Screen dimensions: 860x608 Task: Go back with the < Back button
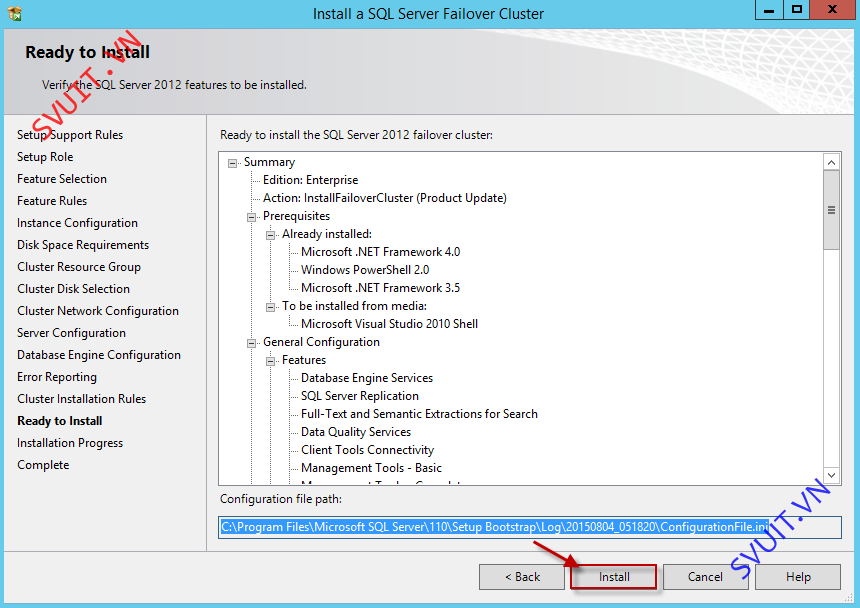pyautogui.click(x=522, y=577)
